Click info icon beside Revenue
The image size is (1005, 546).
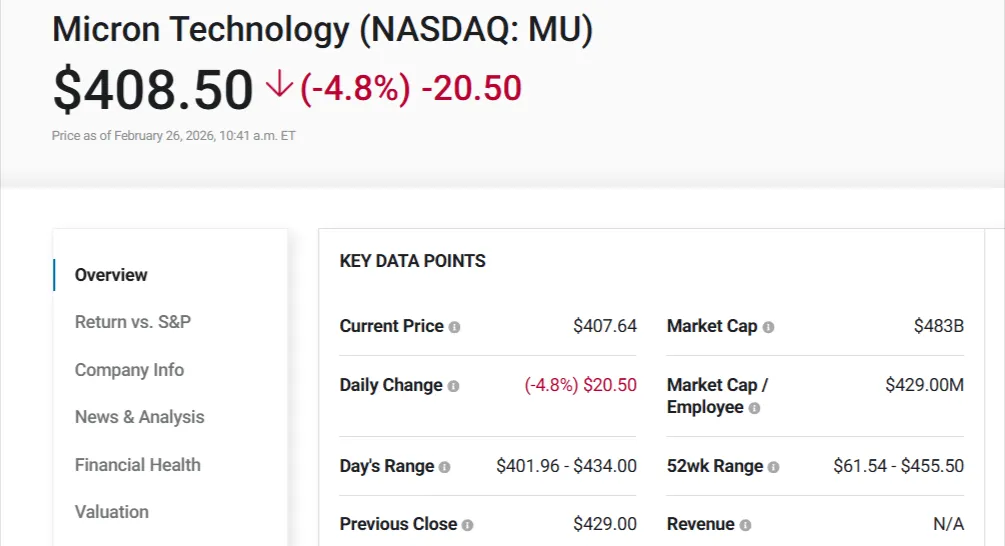tap(745, 525)
